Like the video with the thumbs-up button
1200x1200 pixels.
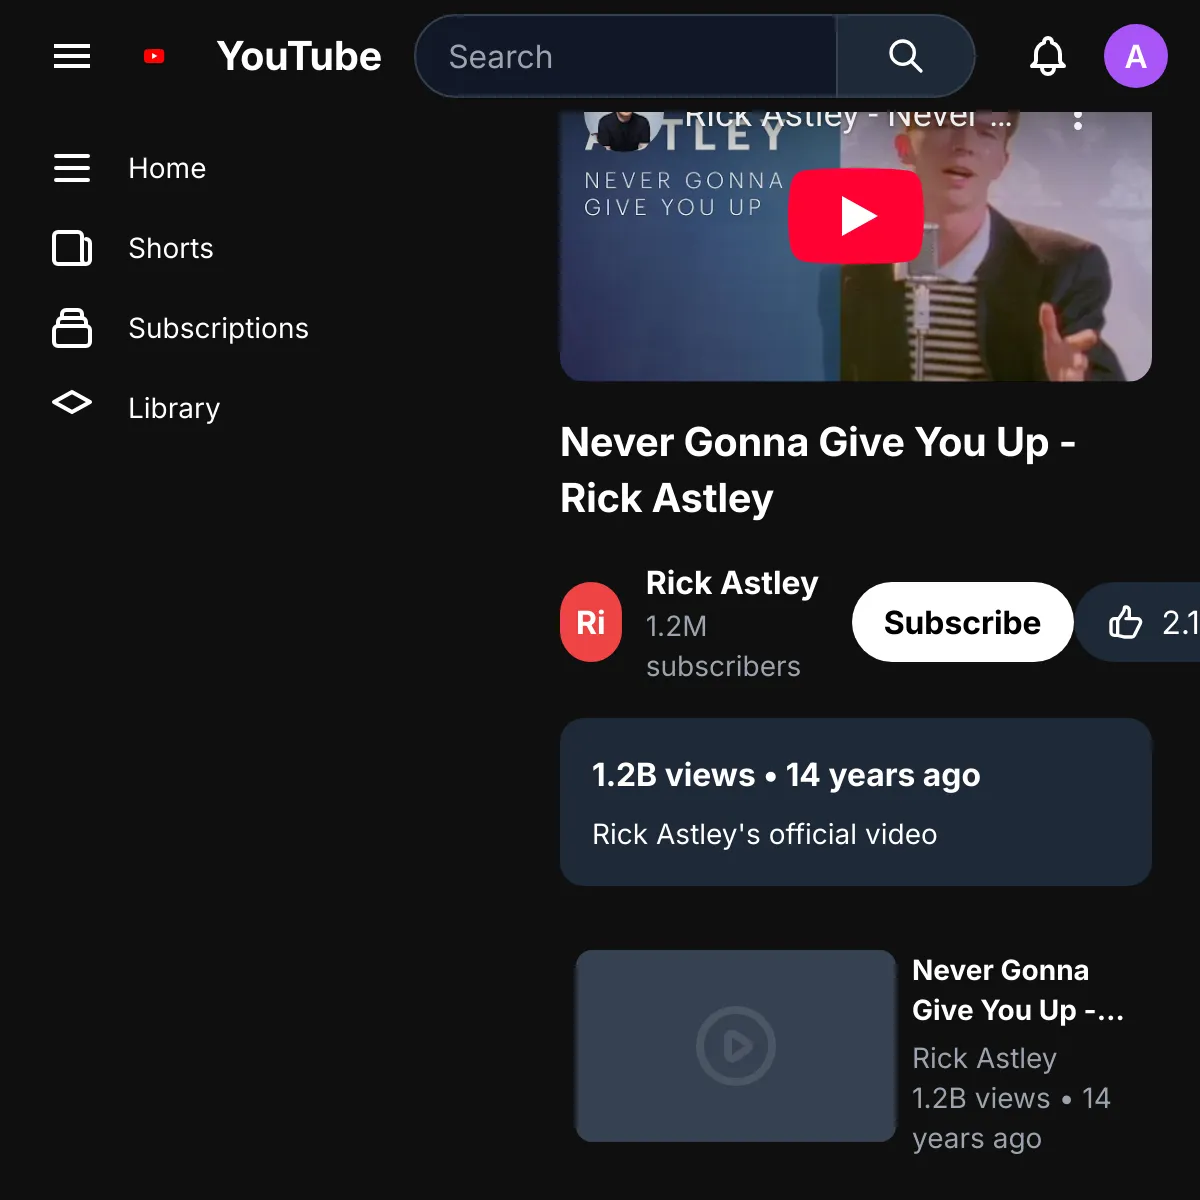(1140, 622)
